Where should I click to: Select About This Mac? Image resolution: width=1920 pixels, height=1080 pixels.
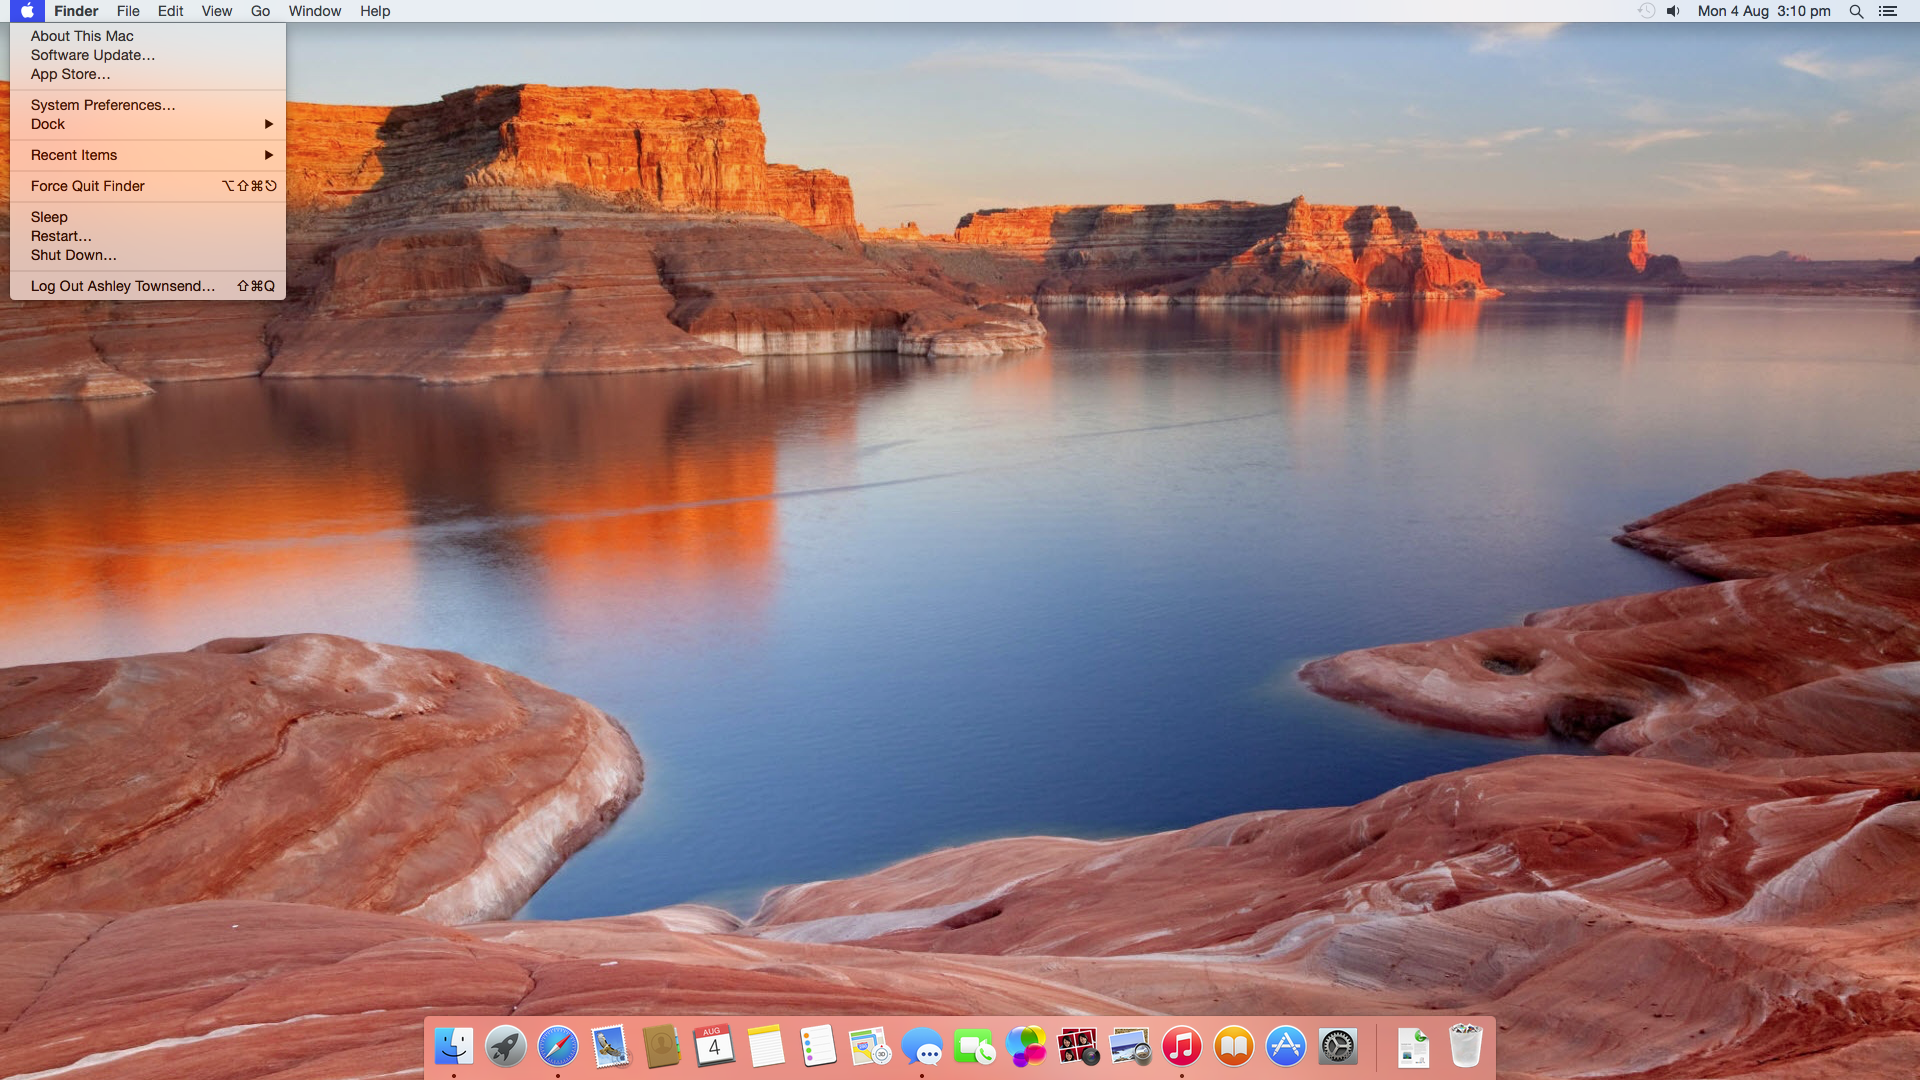click(x=148, y=36)
